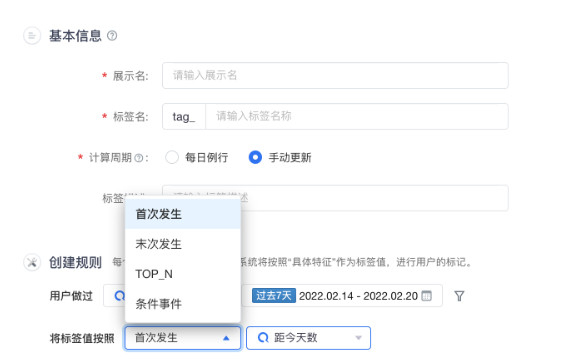The image size is (561, 363).
Task: Click the 2022.02.14 - 2022.02.20 date range
Action: 358,296
